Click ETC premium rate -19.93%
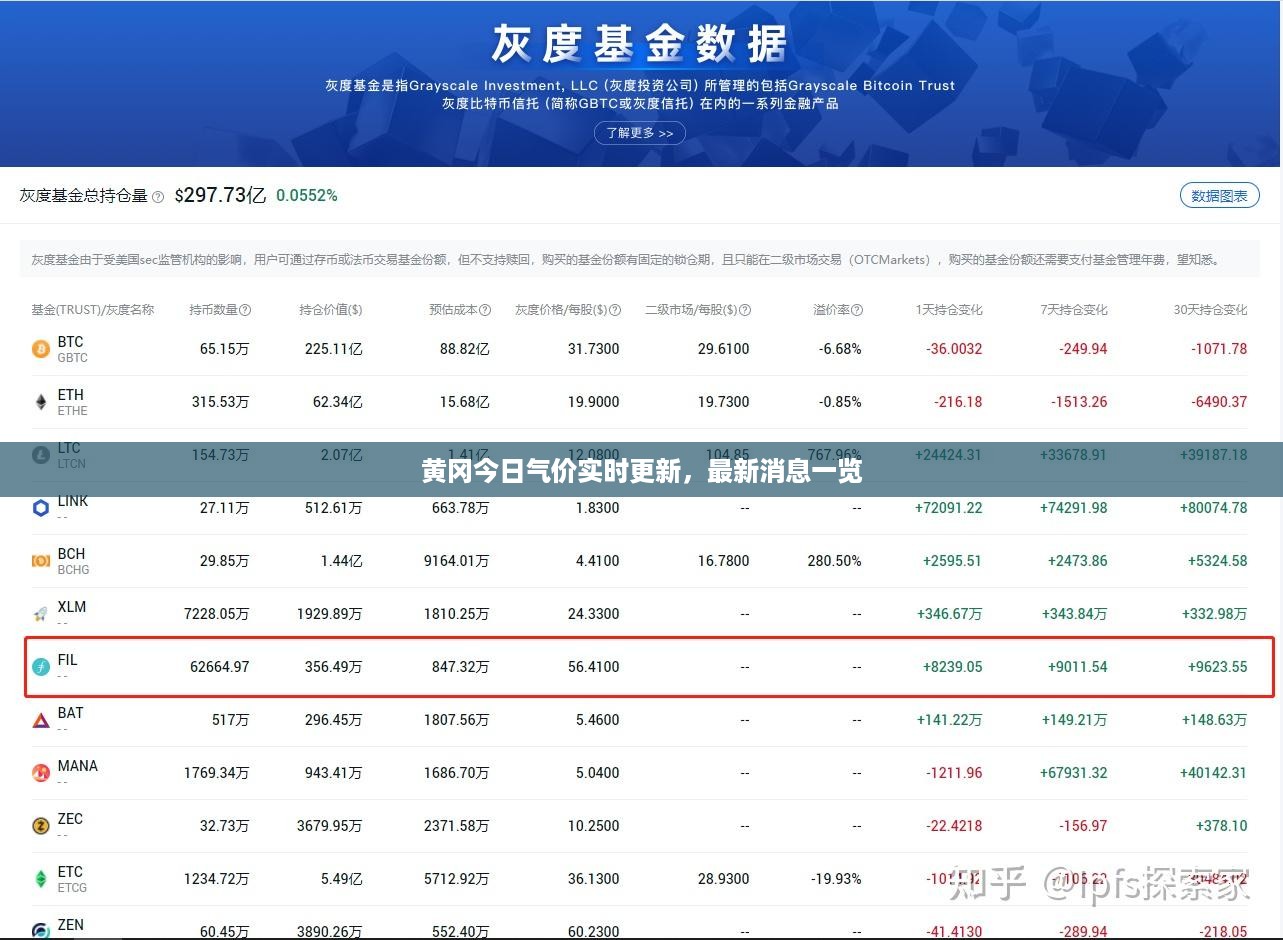 tap(836, 879)
